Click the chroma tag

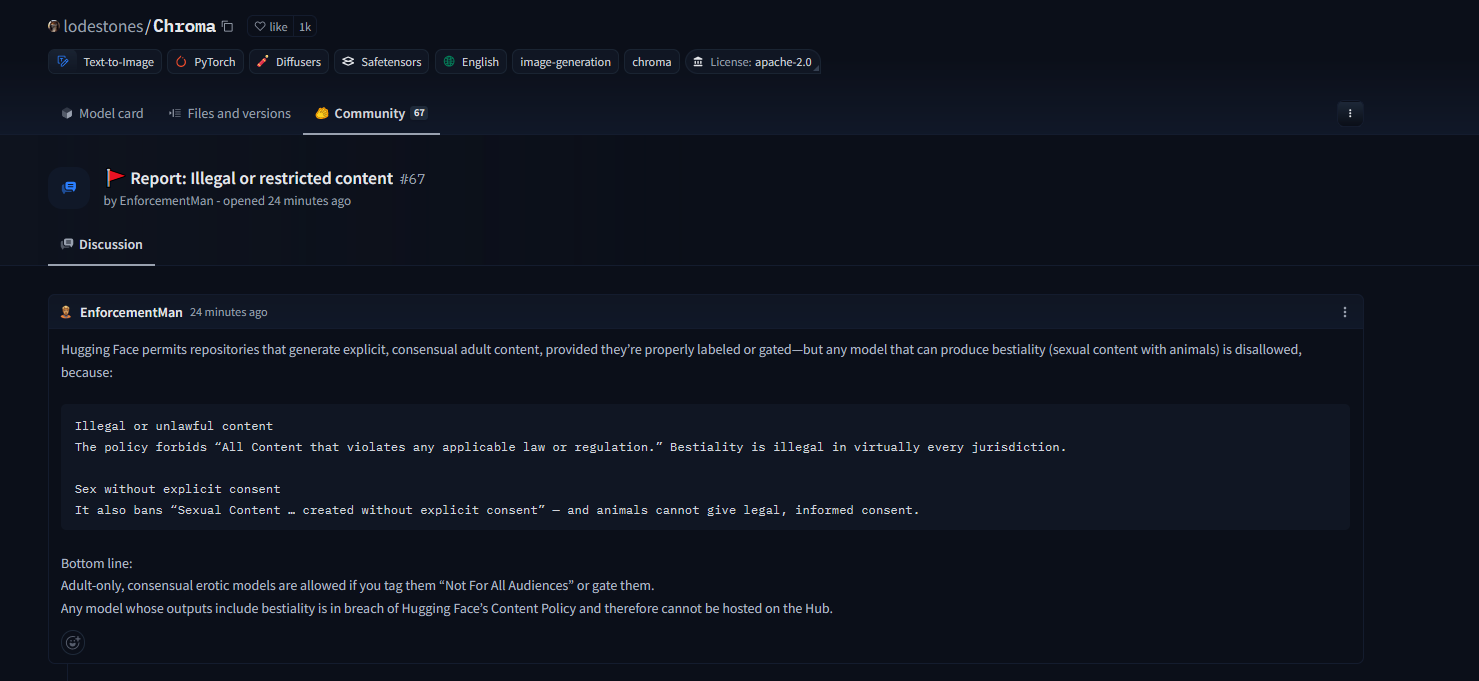(x=652, y=62)
